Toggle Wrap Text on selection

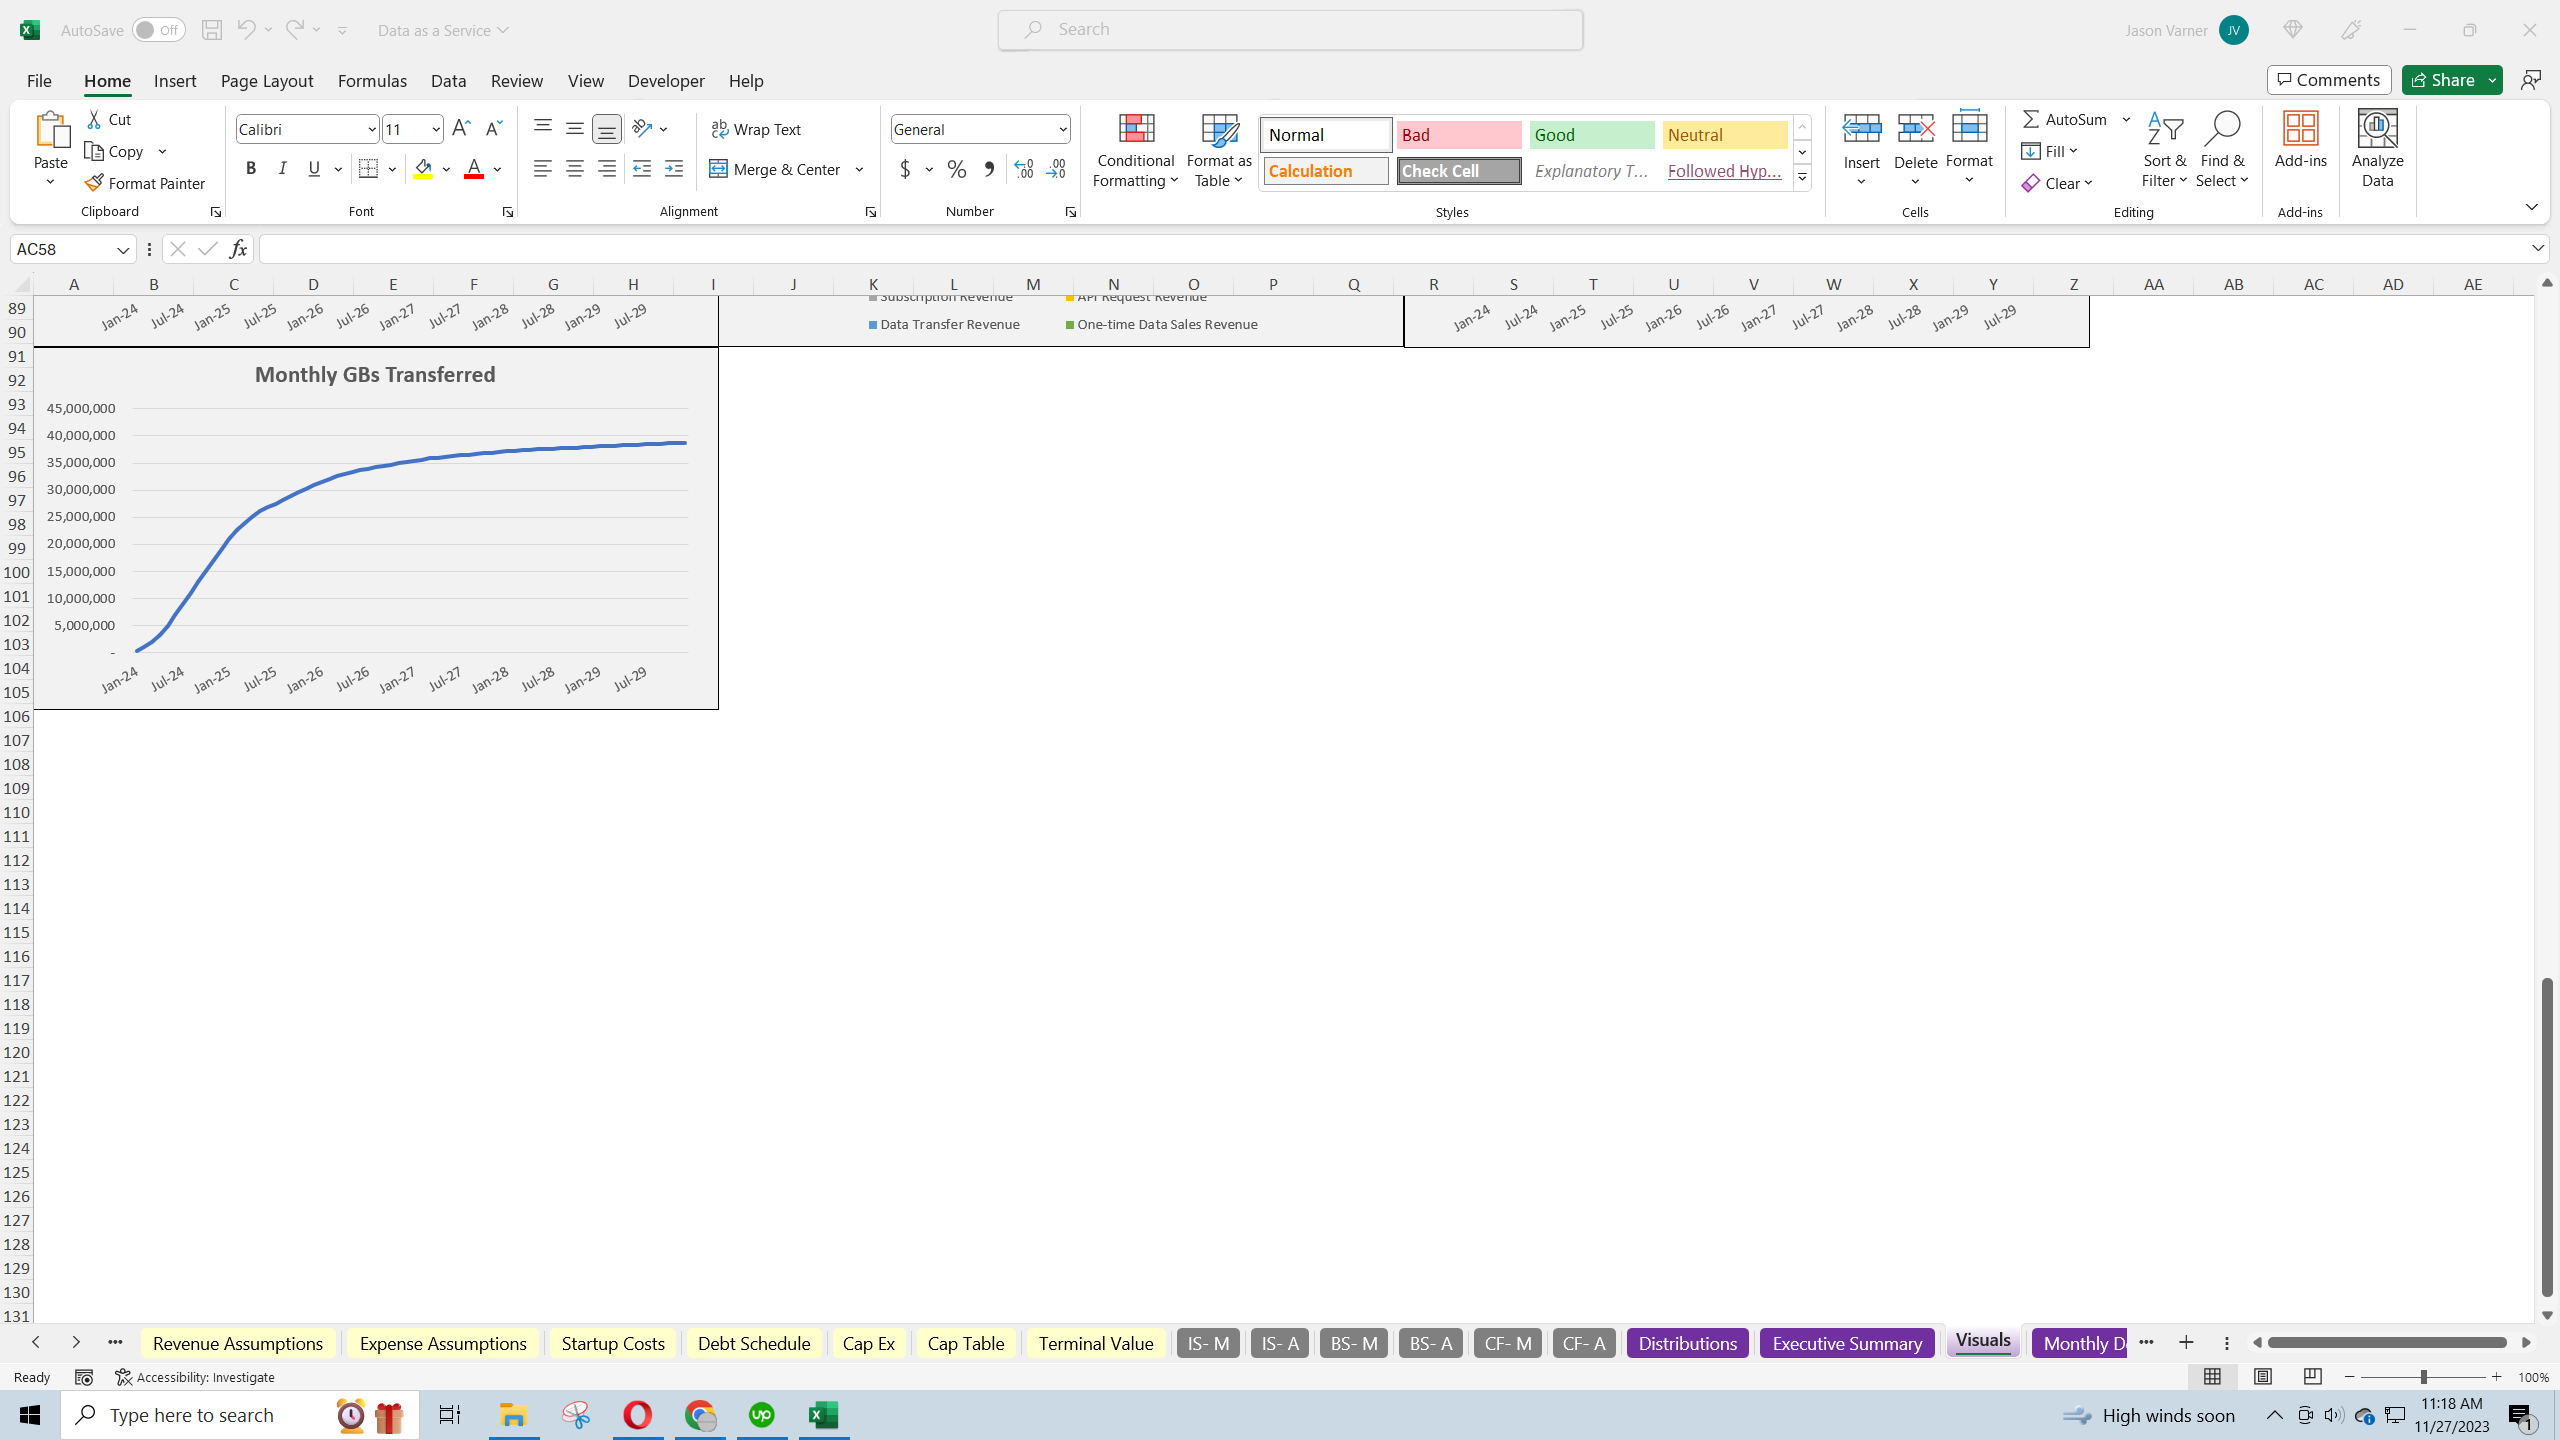click(757, 128)
